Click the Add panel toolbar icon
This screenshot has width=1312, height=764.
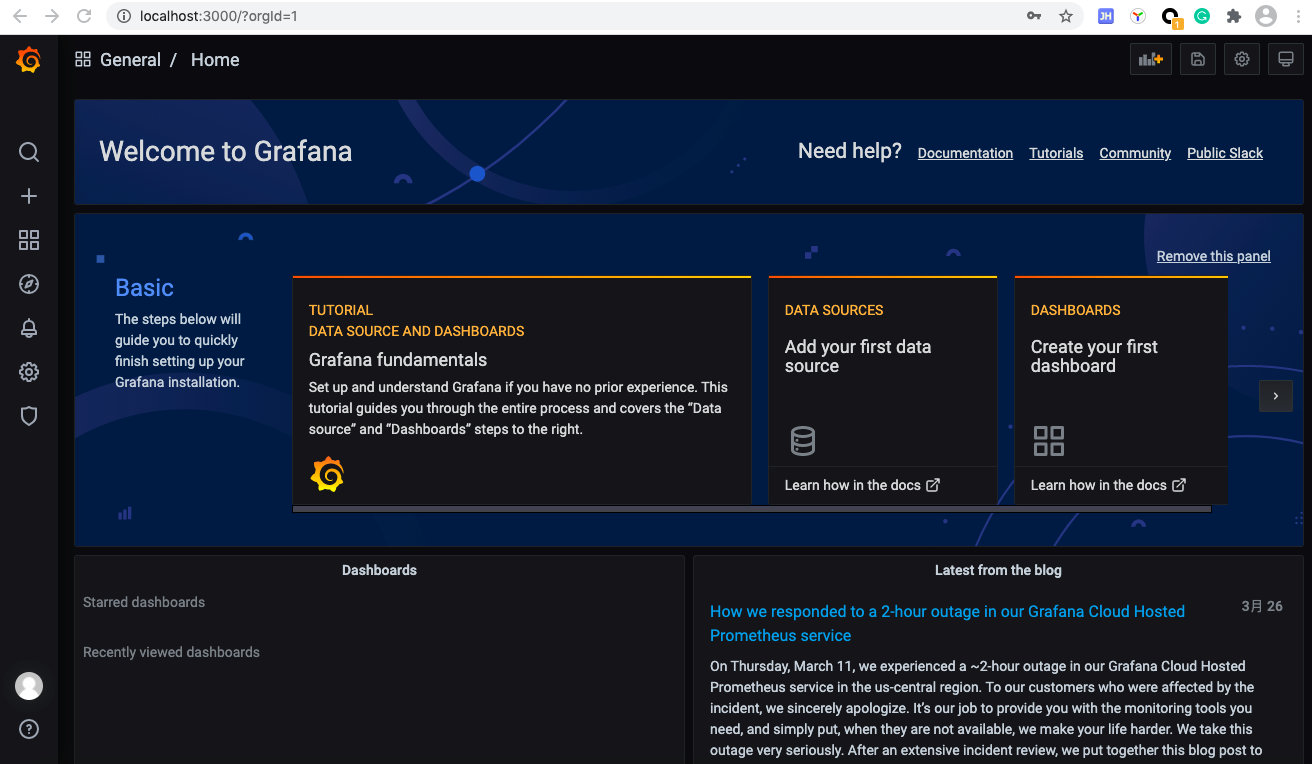click(1151, 60)
